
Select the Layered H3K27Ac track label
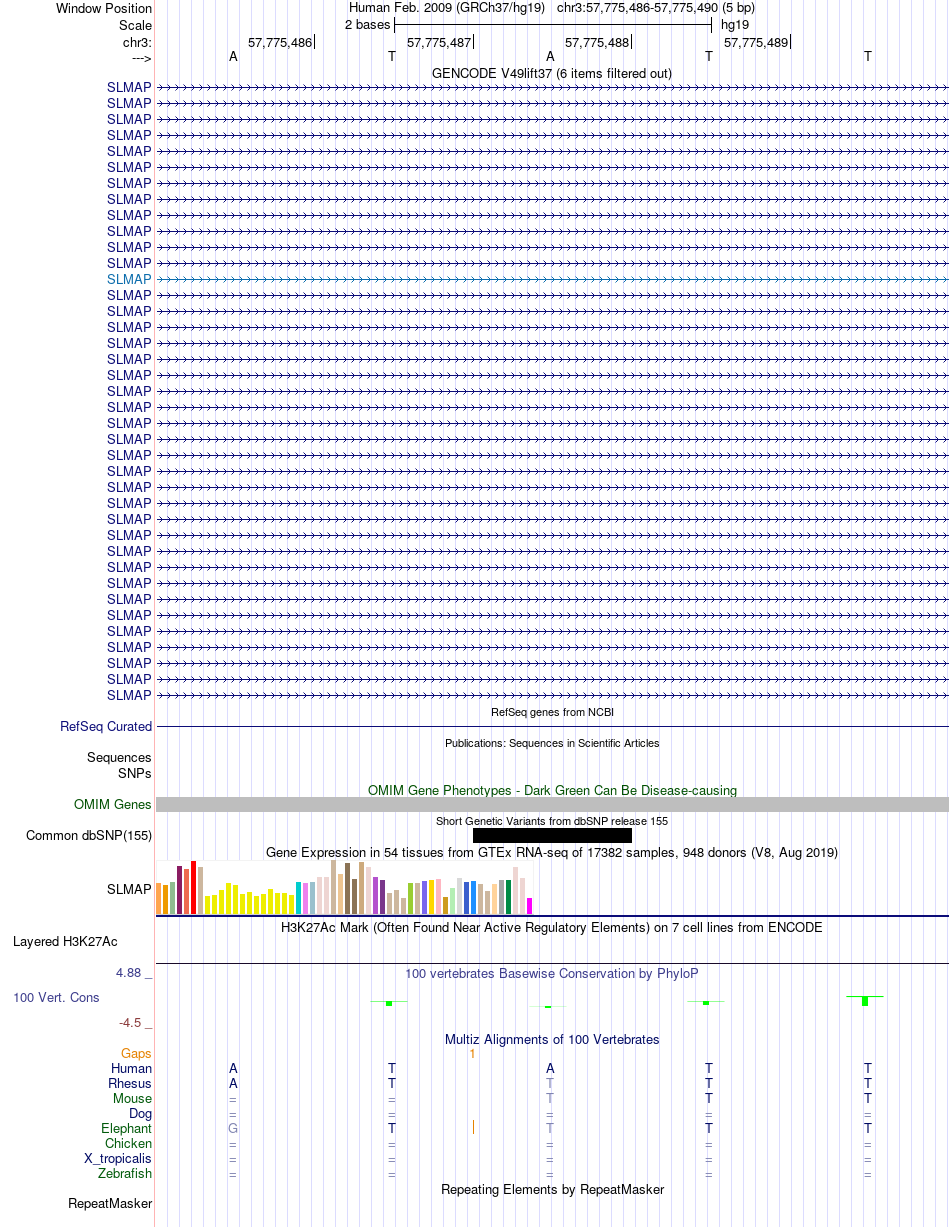[65, 942]
